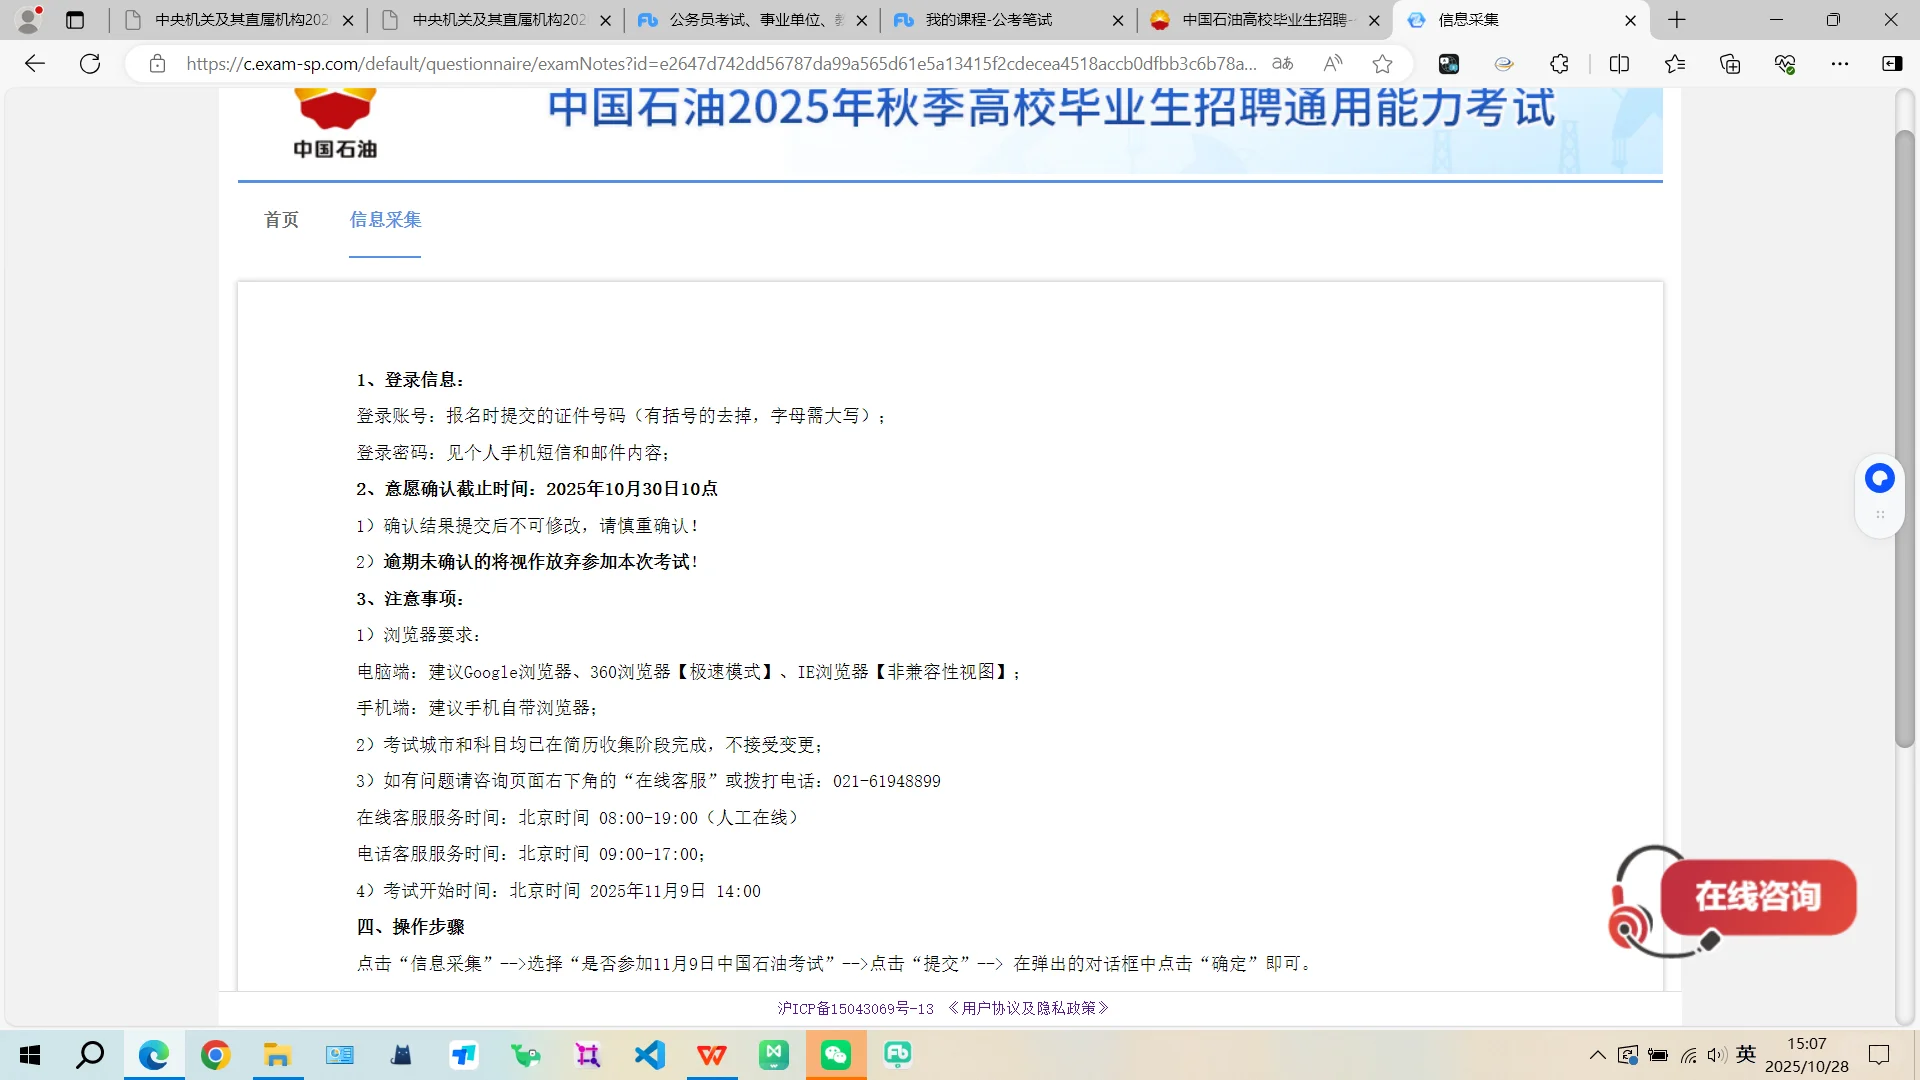
Task: Open the Fenbi app from the taskbar
Action: pos(898,1055)
